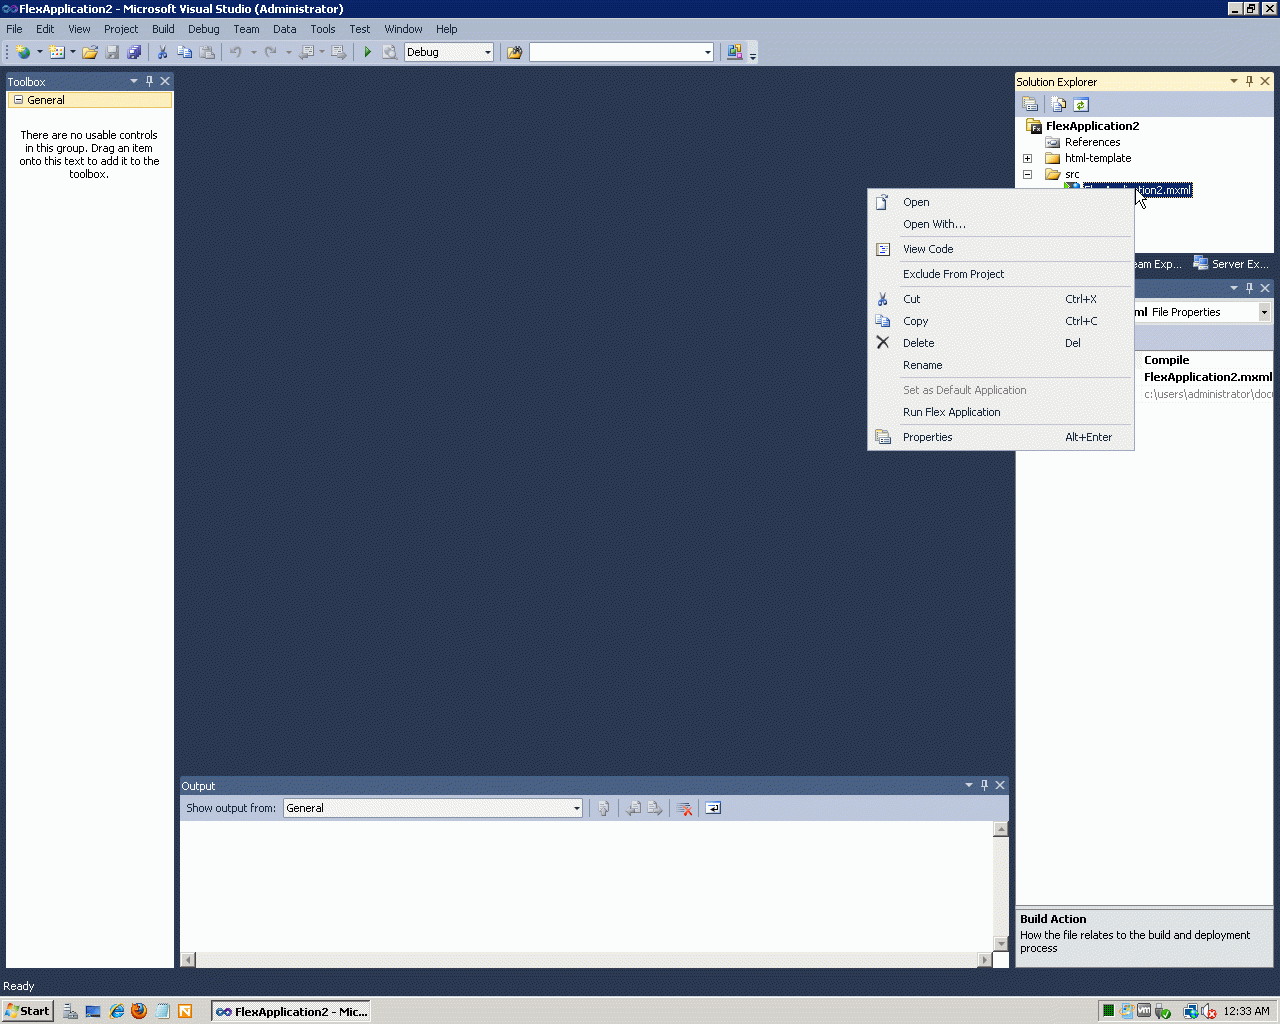Image resolution: width=1280 pixels, height=1024 pixels.
Task: Choose Open With... from the context menu
Action: 1000,224
